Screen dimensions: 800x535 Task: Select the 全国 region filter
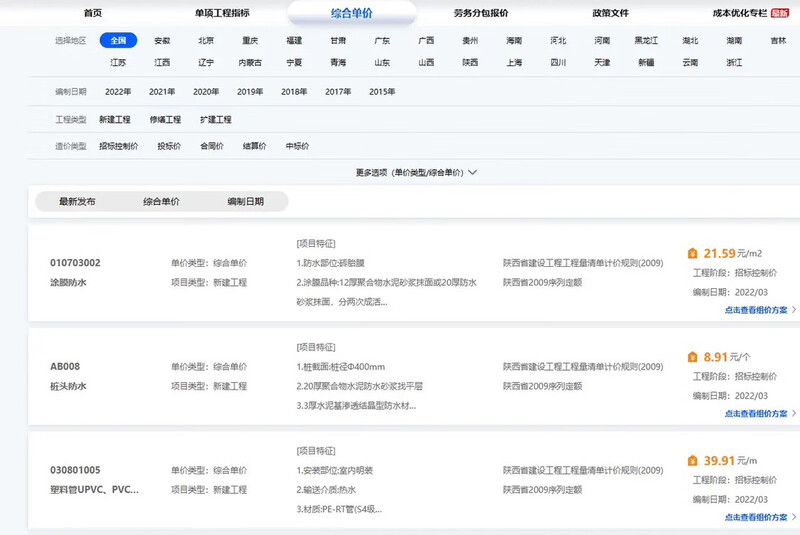pos(118,41)
